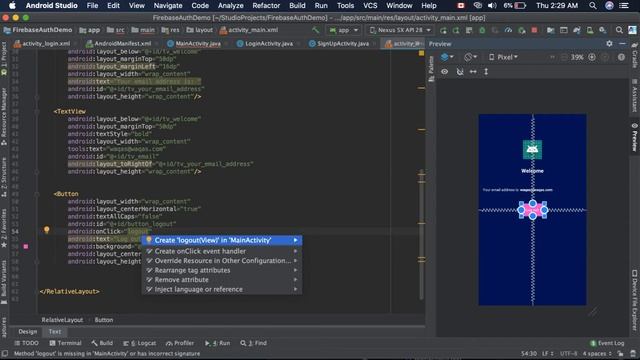
Task: Open the Terminal tool window
Action: (x=65, y=343)
